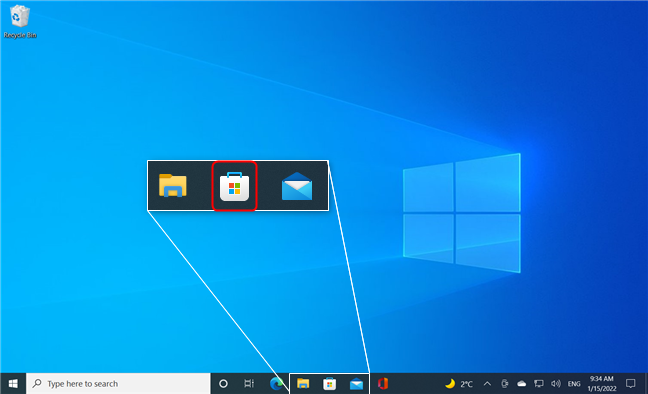Open the volume speaker control

click(556, 384)
